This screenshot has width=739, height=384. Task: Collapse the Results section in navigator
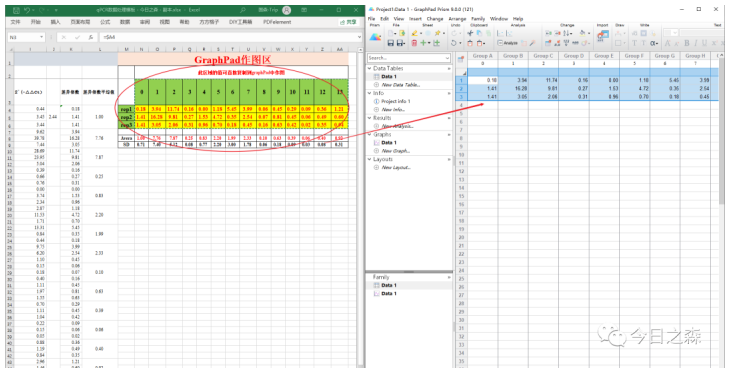370,118
